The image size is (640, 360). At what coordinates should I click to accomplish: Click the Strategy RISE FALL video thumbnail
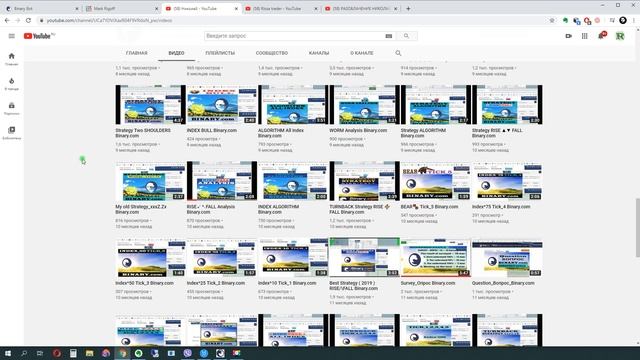(507, 104)
